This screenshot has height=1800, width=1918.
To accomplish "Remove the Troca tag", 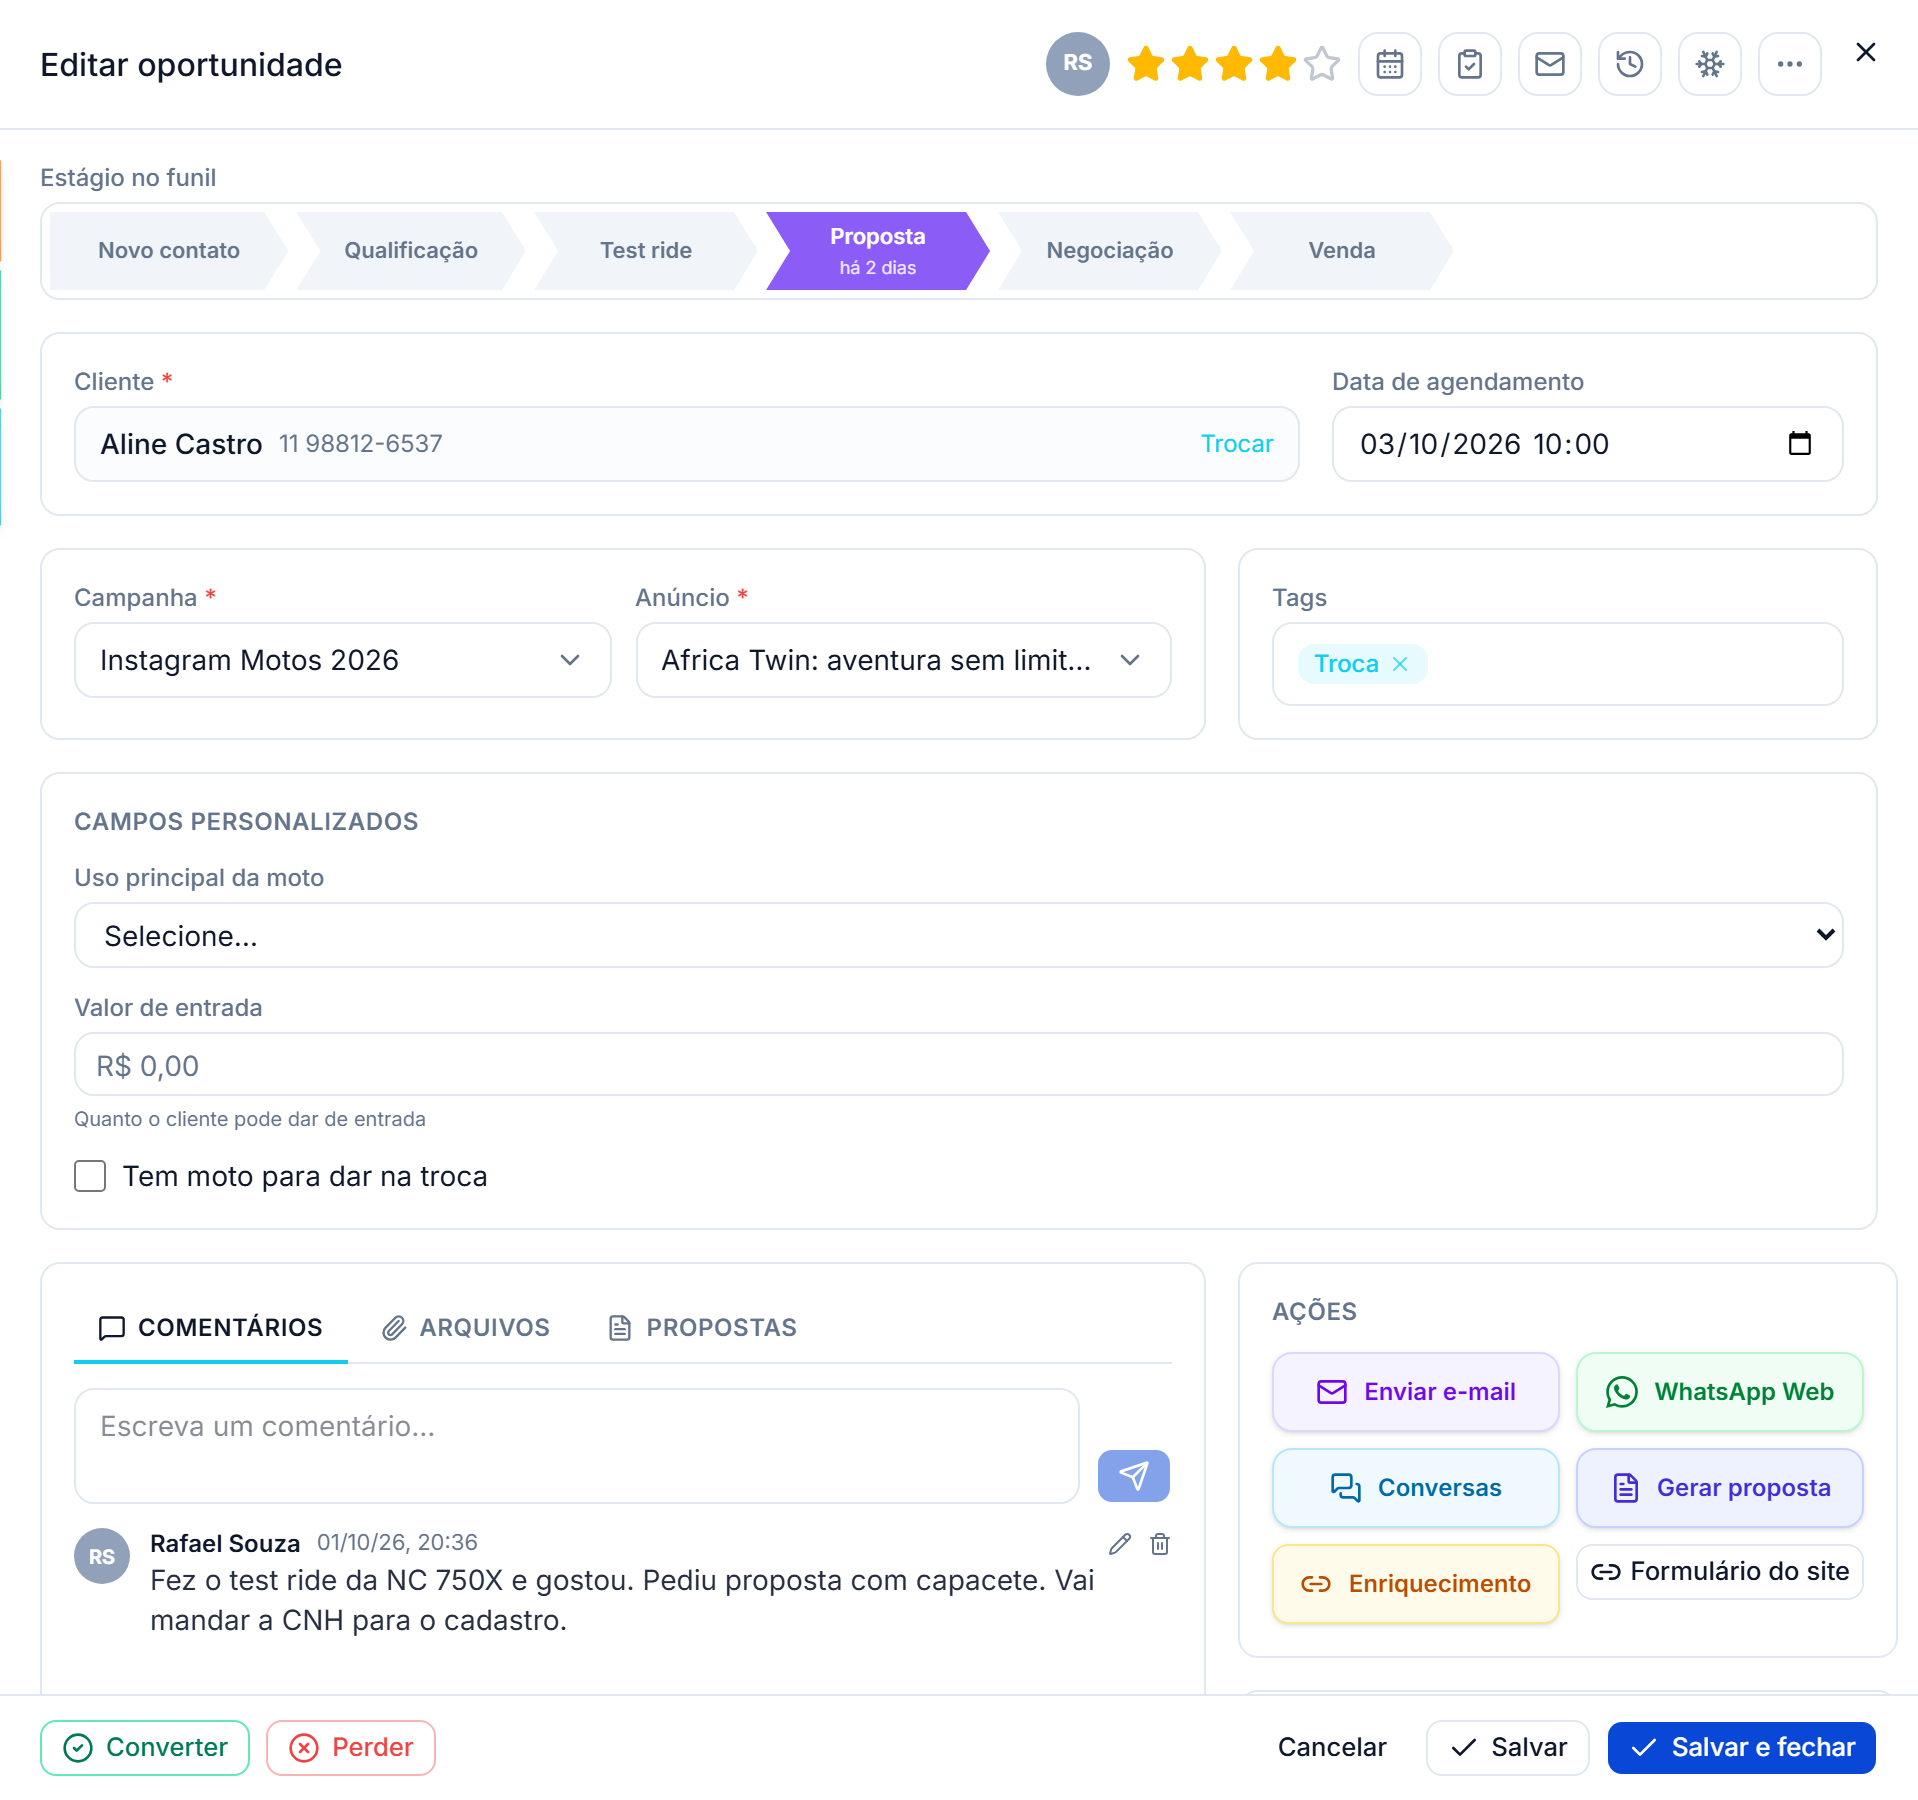I will (x=1400, y=664).
